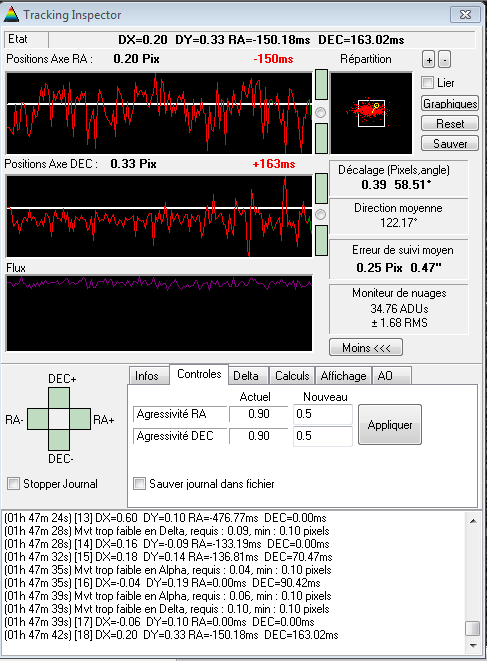Apply new aggressiveness with Appliquer
The width and height of the screenshot is (487, 661).
point(390,425)
